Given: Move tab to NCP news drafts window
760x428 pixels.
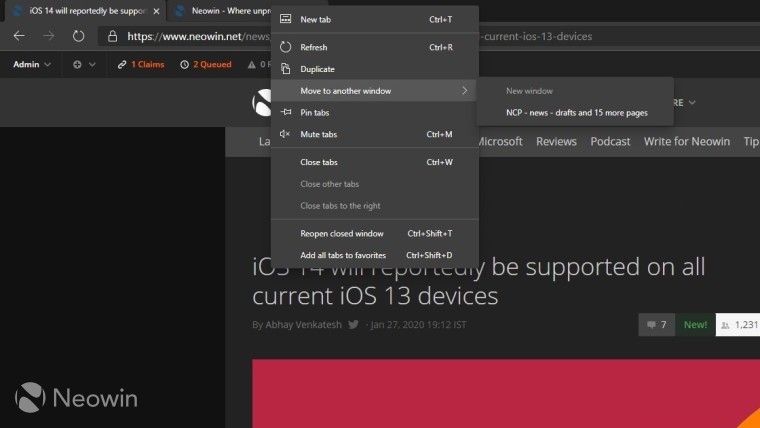Looking at the screenshot, I should tap(576, 113).
